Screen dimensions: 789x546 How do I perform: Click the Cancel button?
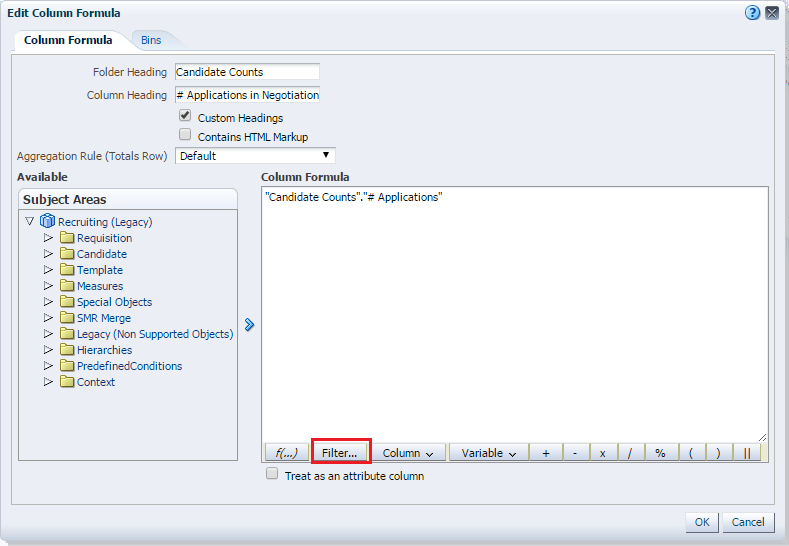point(748,522)
